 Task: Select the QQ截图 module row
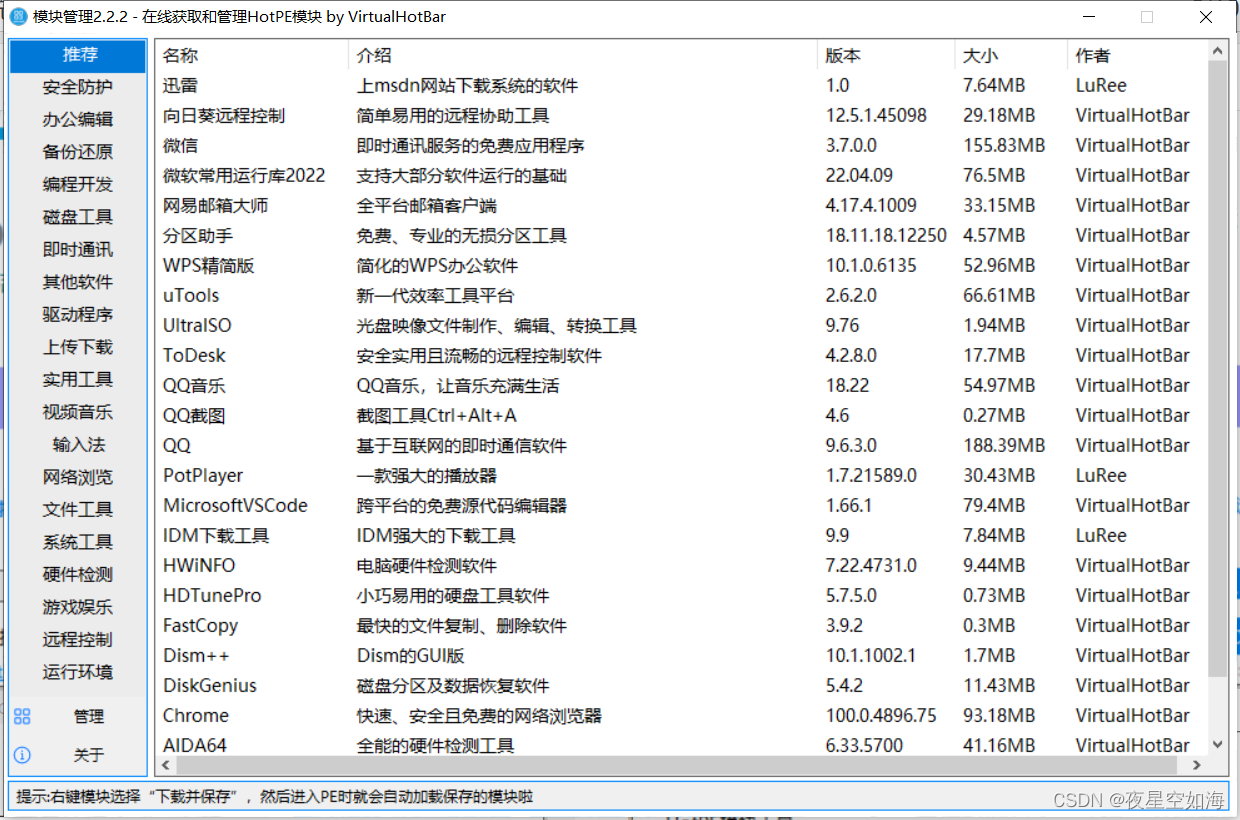[x=681, y=415]
